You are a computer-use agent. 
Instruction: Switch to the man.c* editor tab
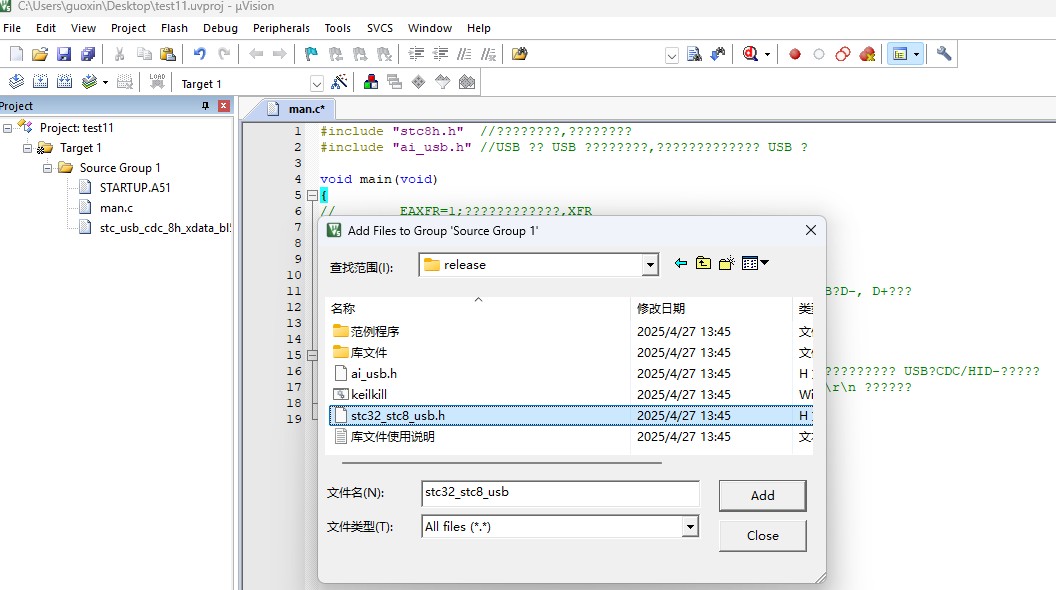click(x=296, y=109)
